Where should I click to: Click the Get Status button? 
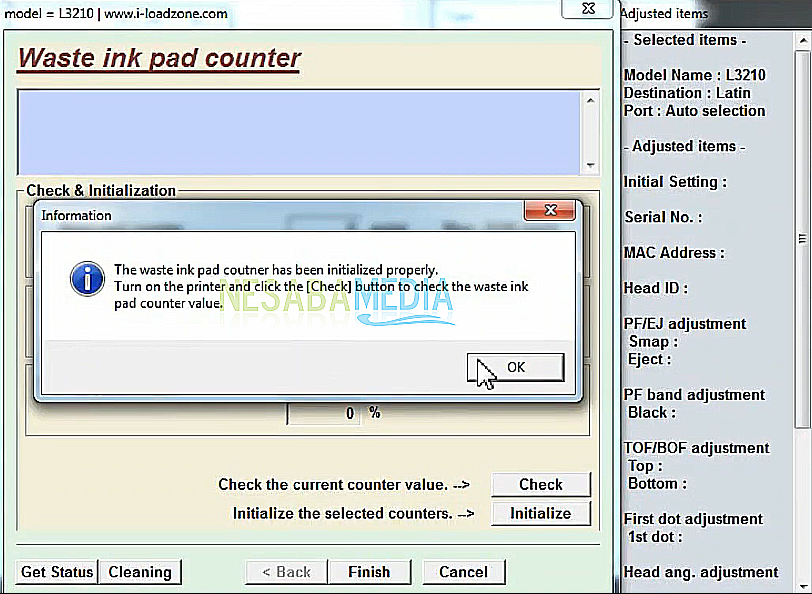[57, 572]
